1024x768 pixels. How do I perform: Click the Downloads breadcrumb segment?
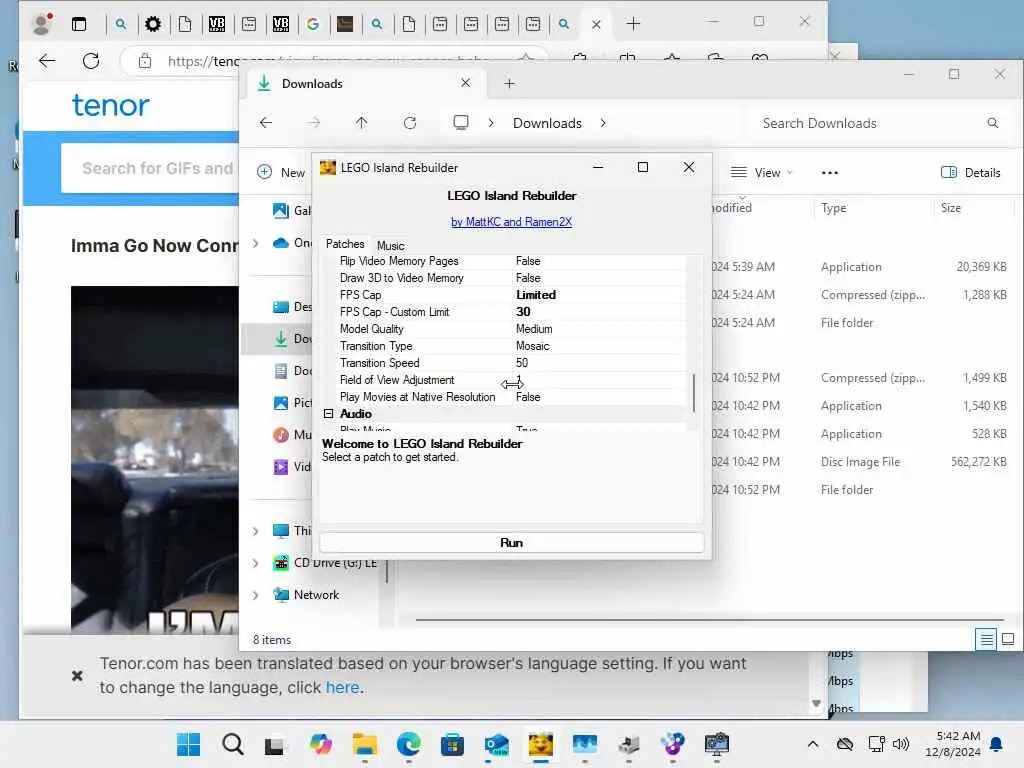547,123
